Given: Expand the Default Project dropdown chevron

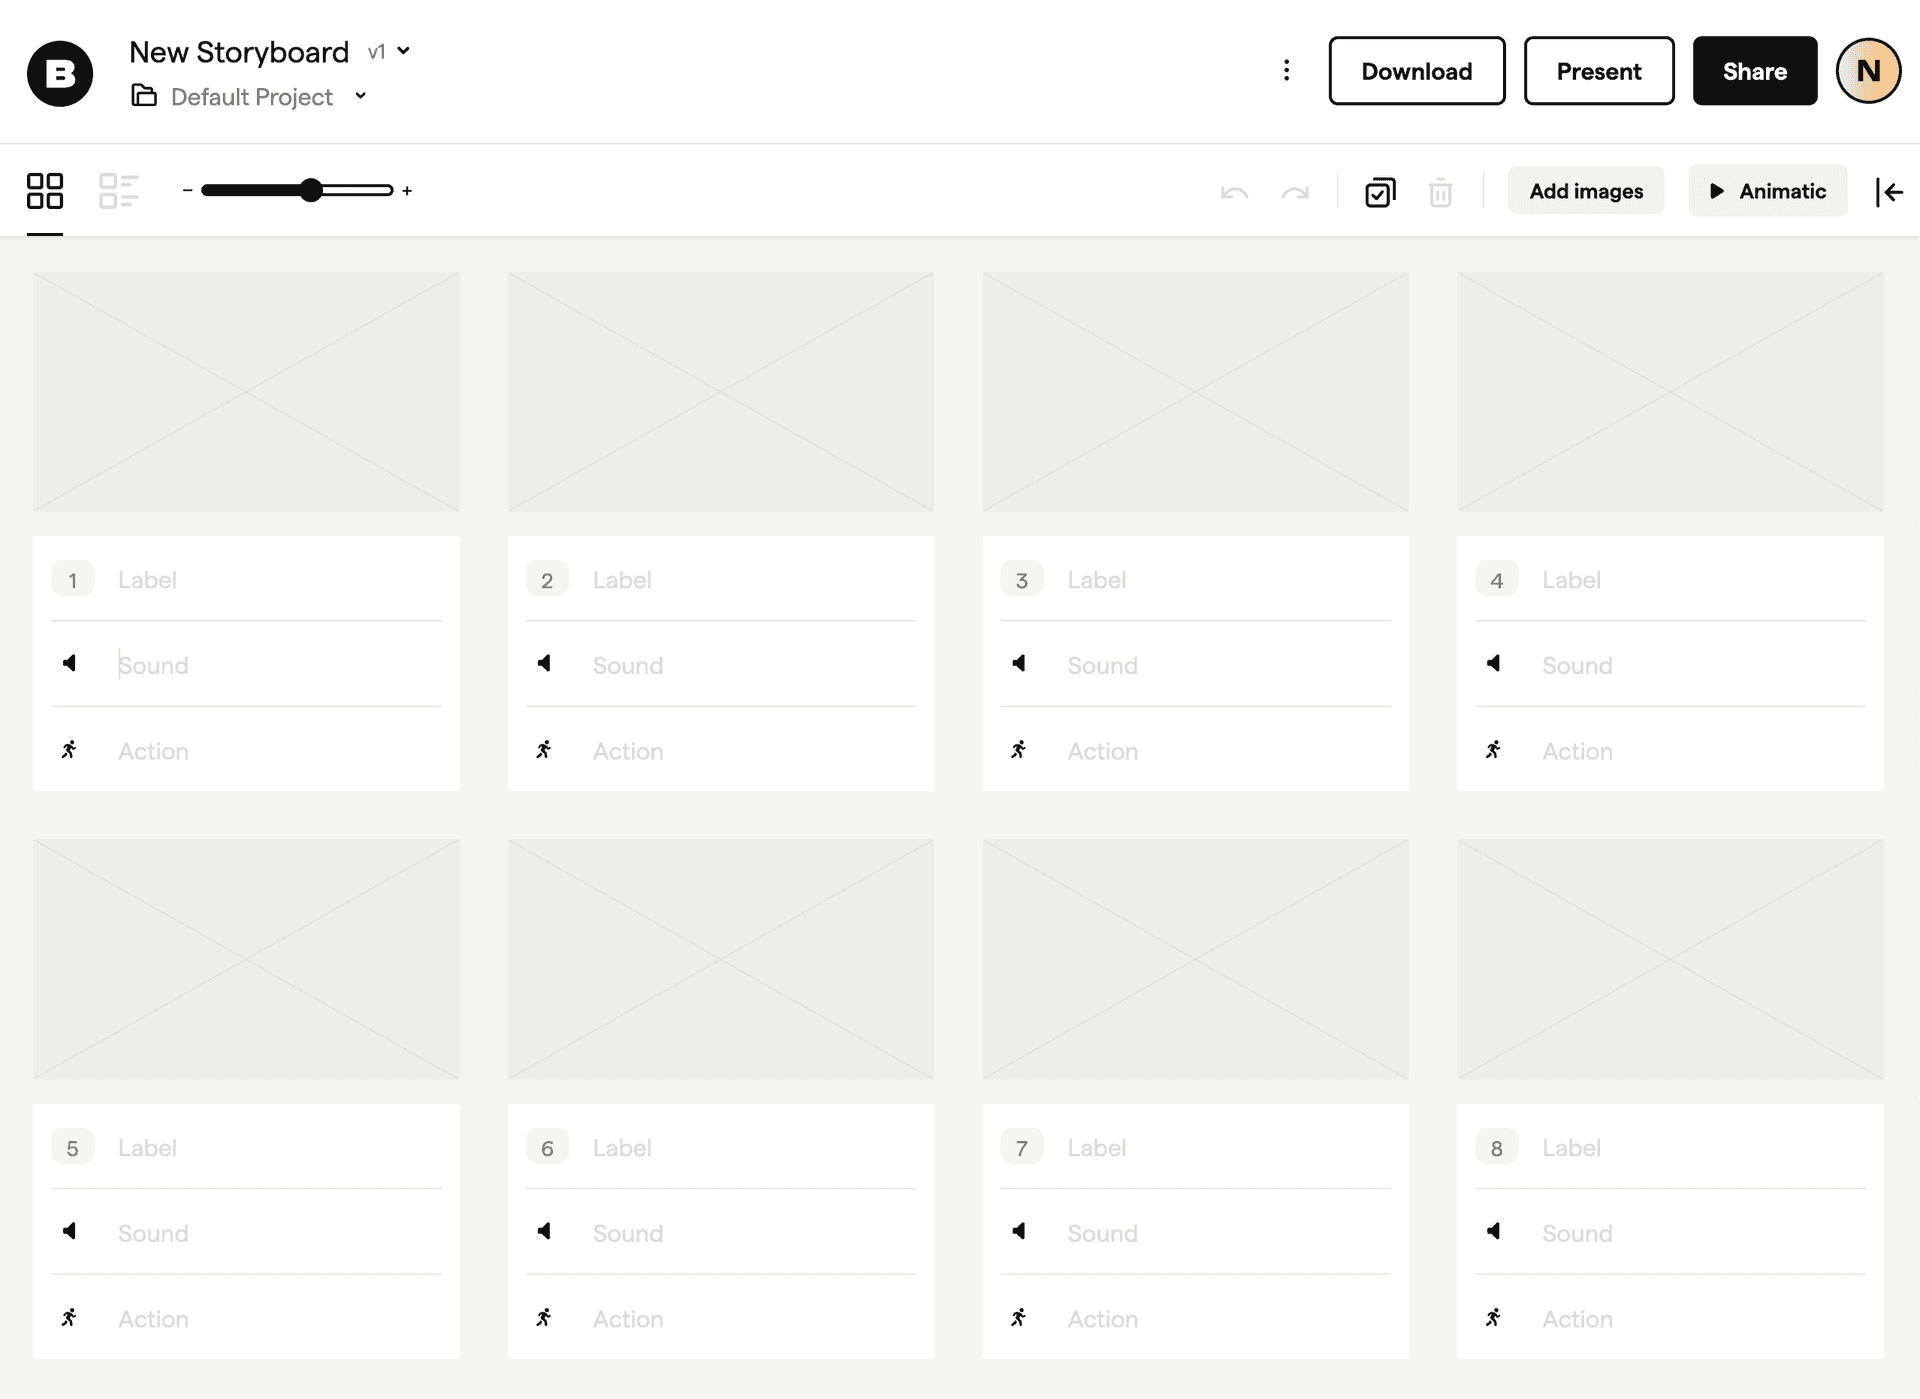Looking at the screenshot, I should (x=361, y=96).
